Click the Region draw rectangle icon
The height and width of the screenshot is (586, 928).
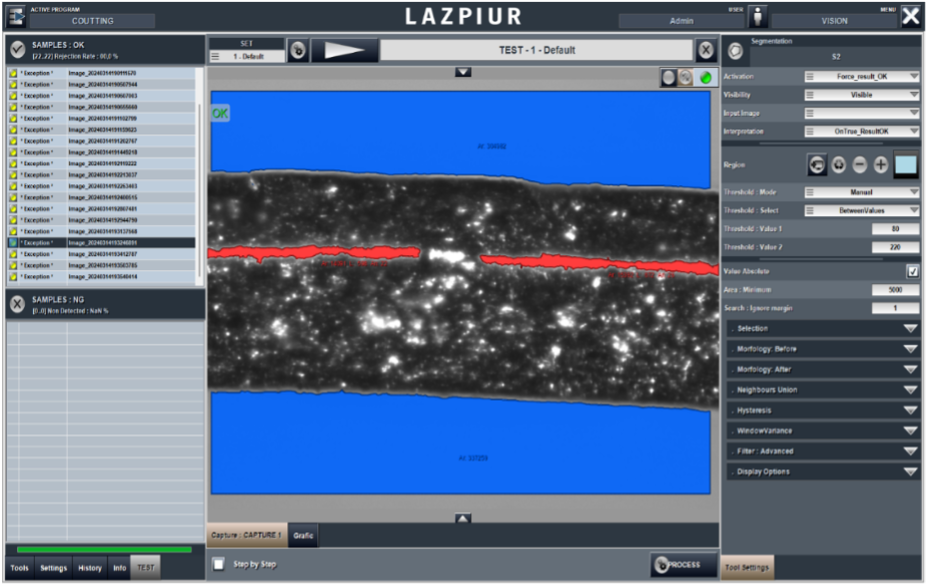[x=817, y=165]
